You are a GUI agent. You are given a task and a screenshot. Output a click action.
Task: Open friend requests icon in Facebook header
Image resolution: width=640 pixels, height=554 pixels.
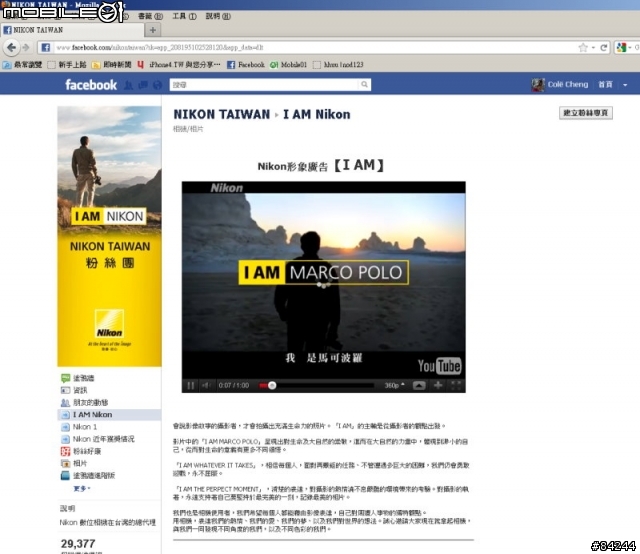click(x=129, y=85)
